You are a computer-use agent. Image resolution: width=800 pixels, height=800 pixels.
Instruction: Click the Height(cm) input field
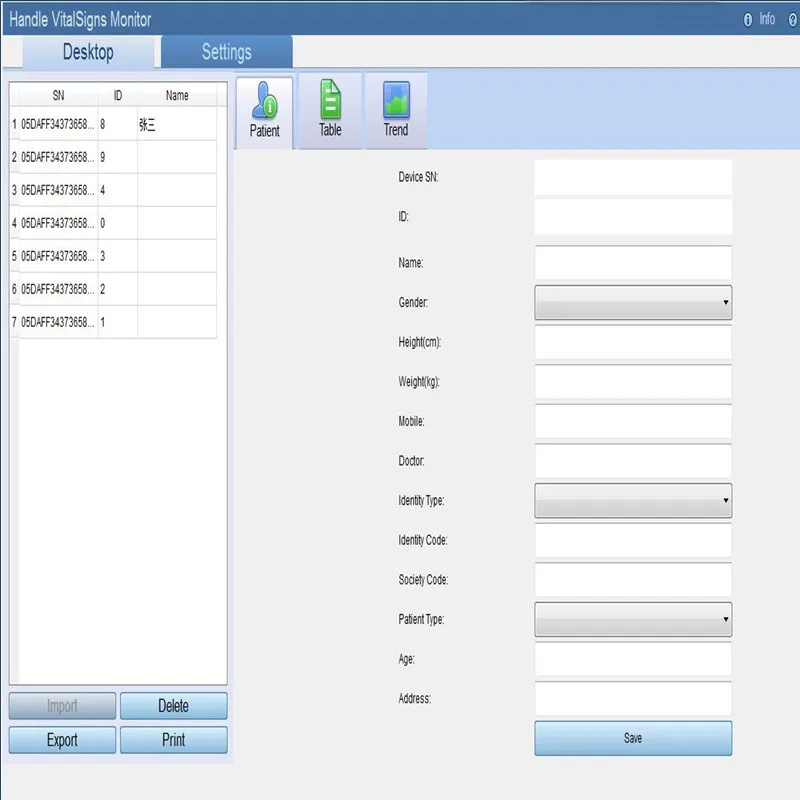point(633,342)
